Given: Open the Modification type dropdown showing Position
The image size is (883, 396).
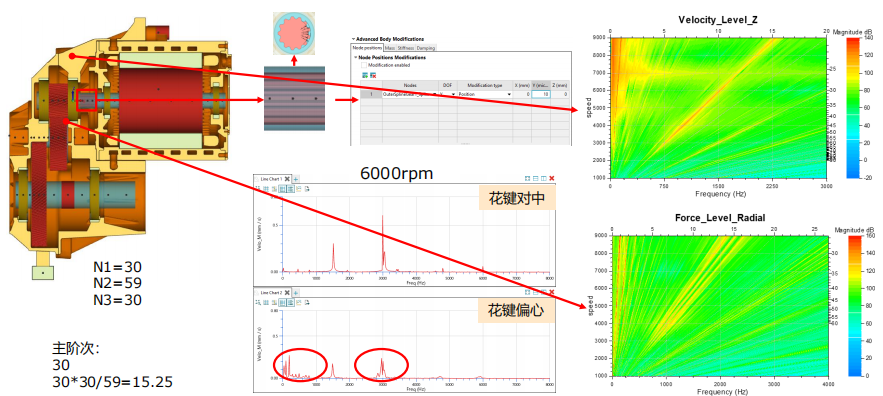Looking at the screenshot, I should click(x=509, y=94).
